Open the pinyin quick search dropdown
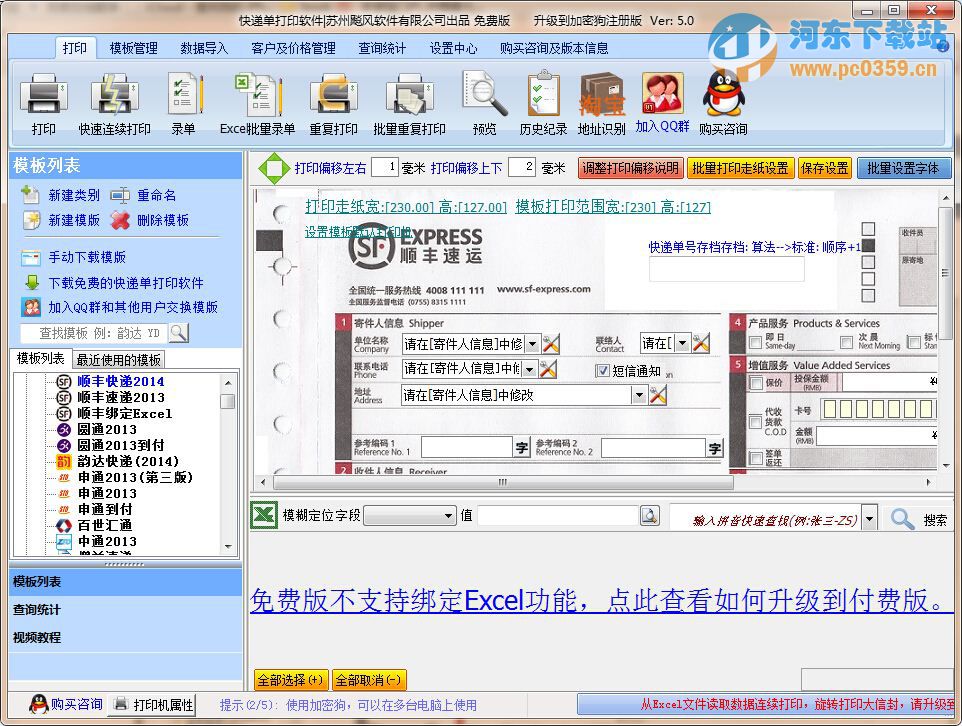The width and height of the screenshot is (962, 726). tap(869, 519)
